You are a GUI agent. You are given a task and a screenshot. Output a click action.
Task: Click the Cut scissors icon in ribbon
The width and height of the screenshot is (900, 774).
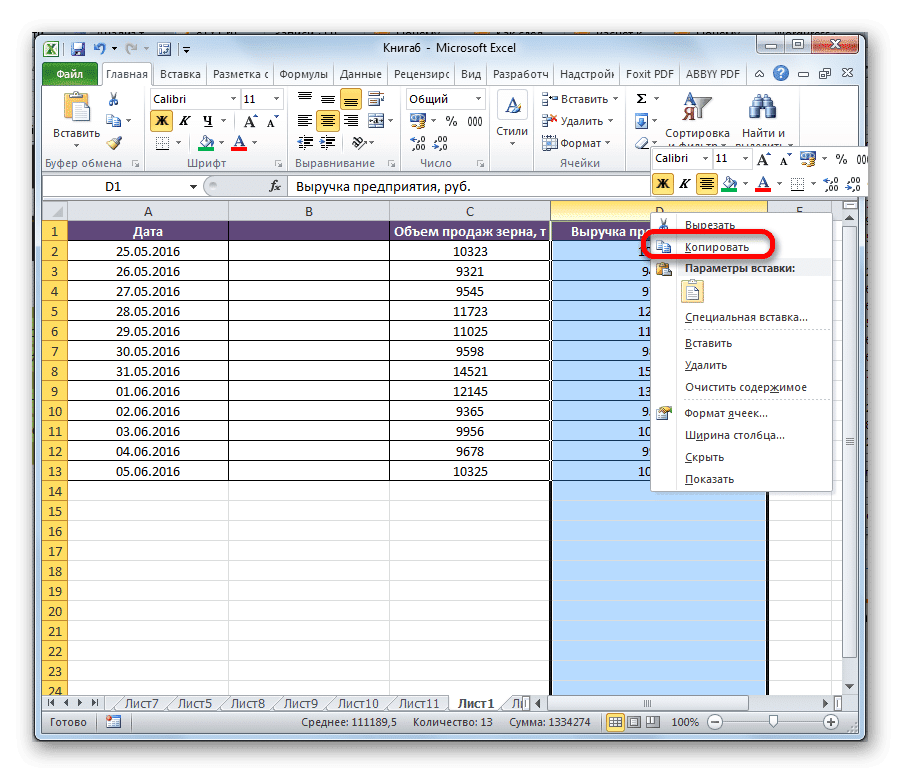[114, 99]
